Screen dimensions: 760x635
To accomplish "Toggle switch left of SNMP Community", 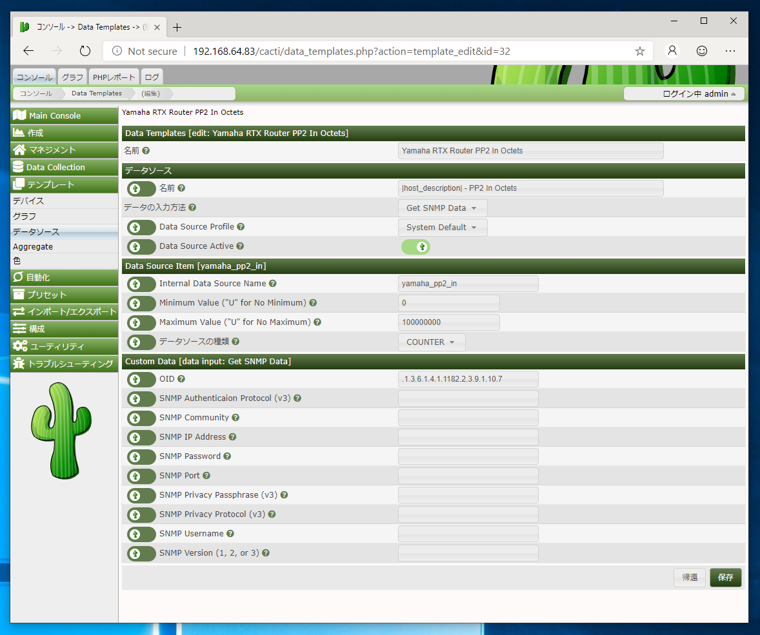I will click(x=141, y=418).
